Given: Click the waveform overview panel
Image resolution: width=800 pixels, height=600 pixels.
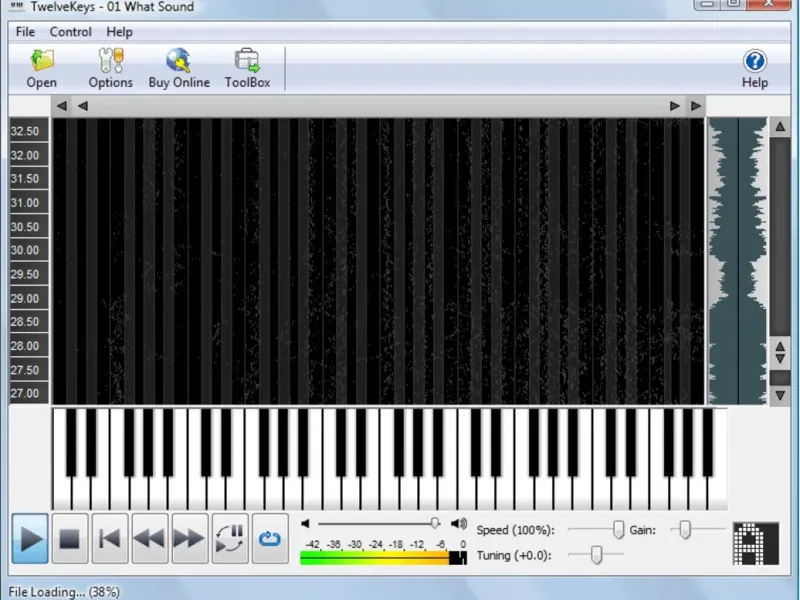Looking at the screenshot, I should point(738,261).
